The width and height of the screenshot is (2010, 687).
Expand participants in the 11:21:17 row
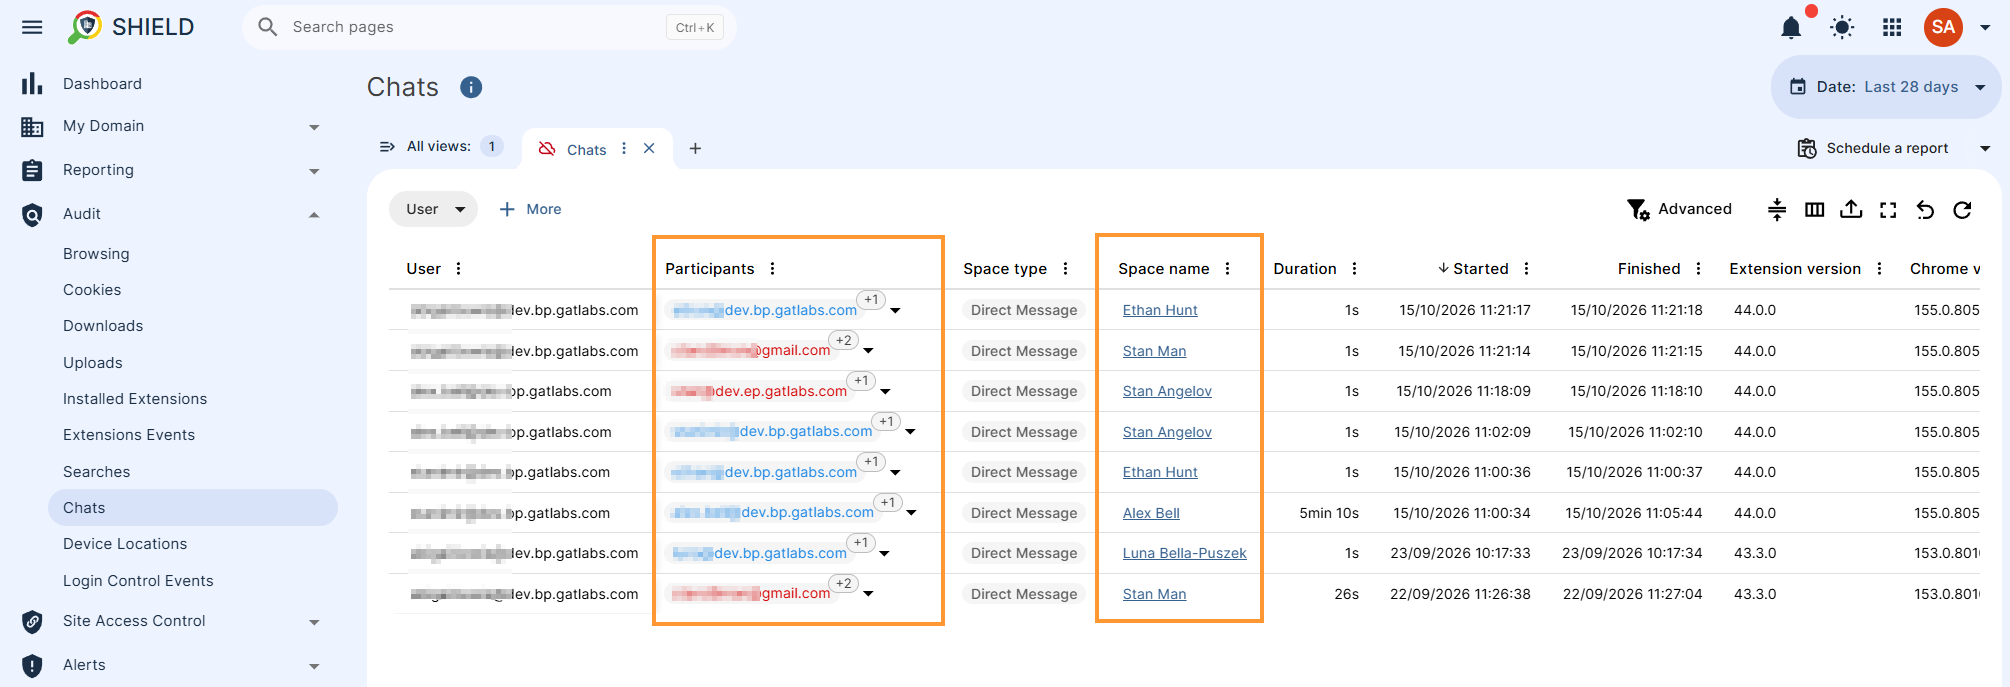coord(895,311)
